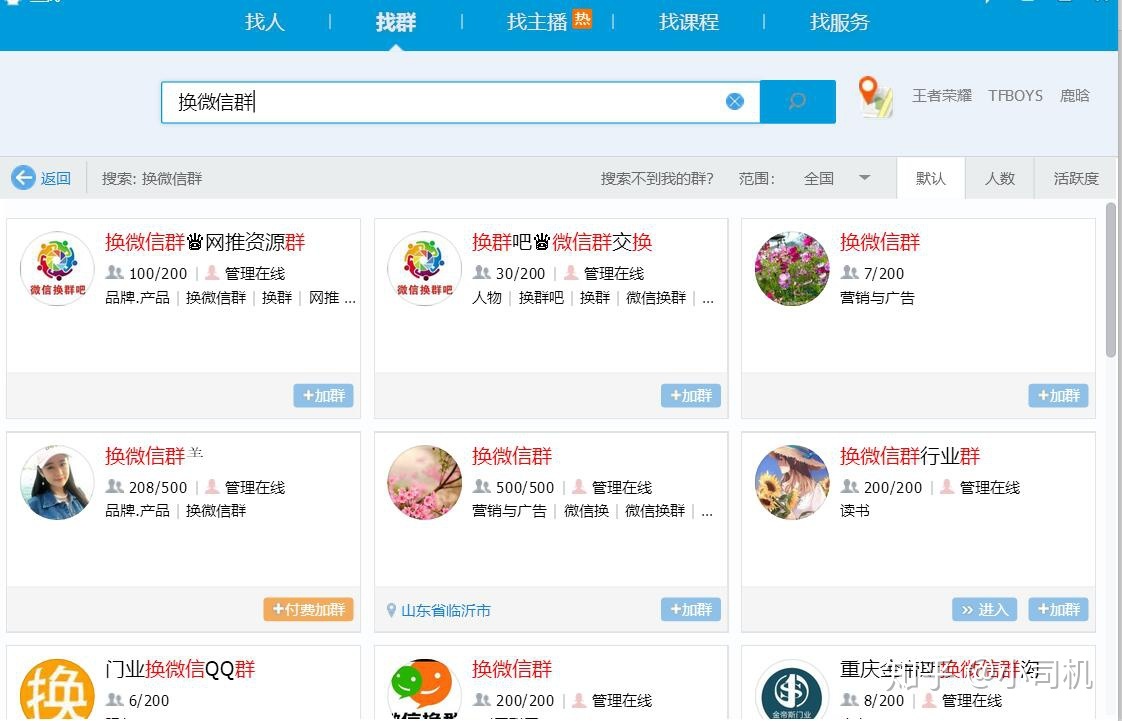Open group title 换微信群网推资源群
The image size is (1122, 721).
[205, 242]
